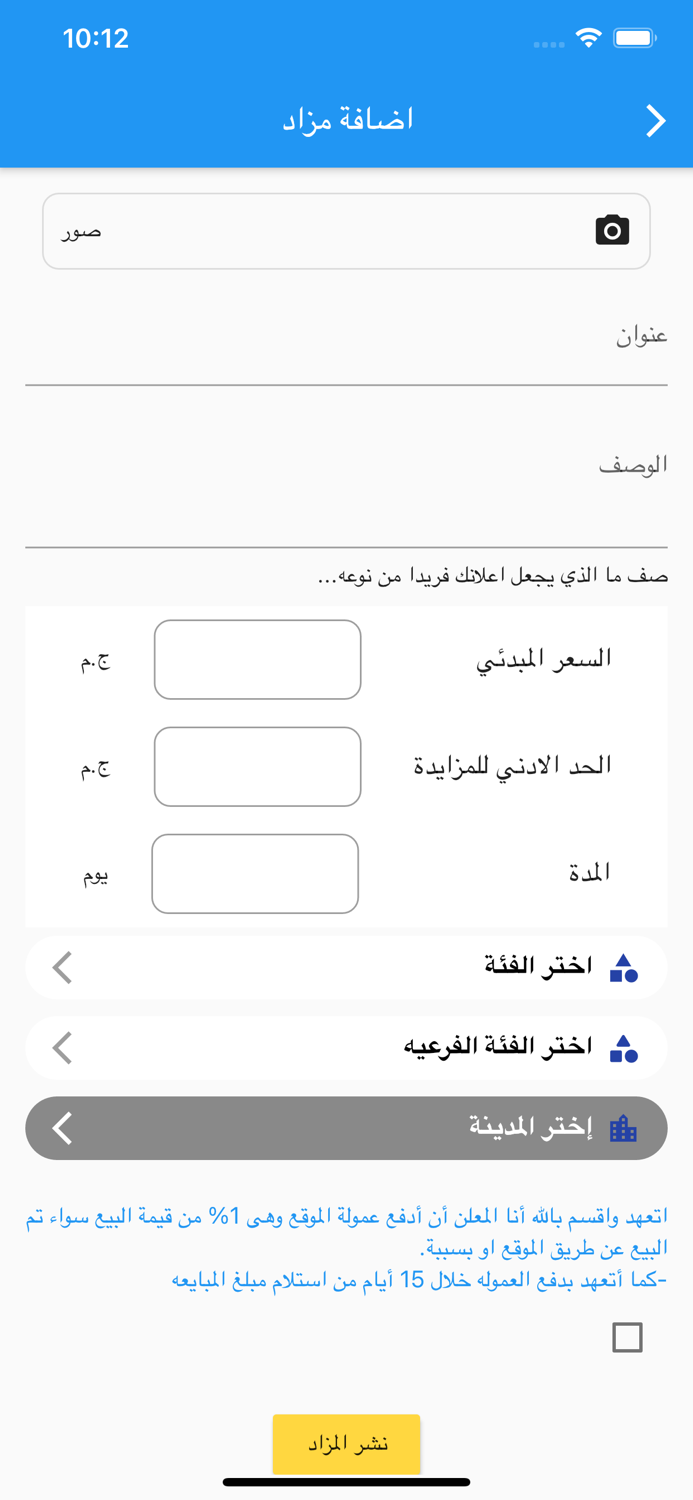The image size is (693, 1500).
Task: Tap the home indicator bar at bottom
Action: 346,1478
